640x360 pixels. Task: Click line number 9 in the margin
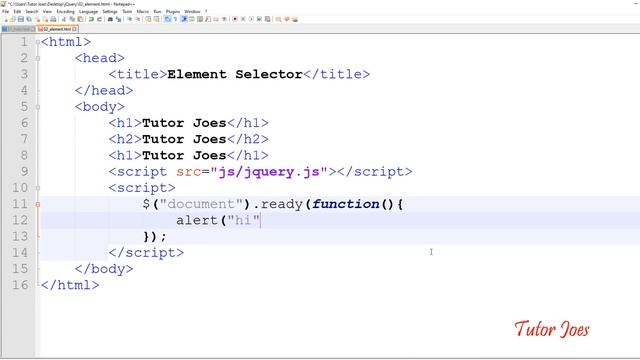tap(24, 172)
